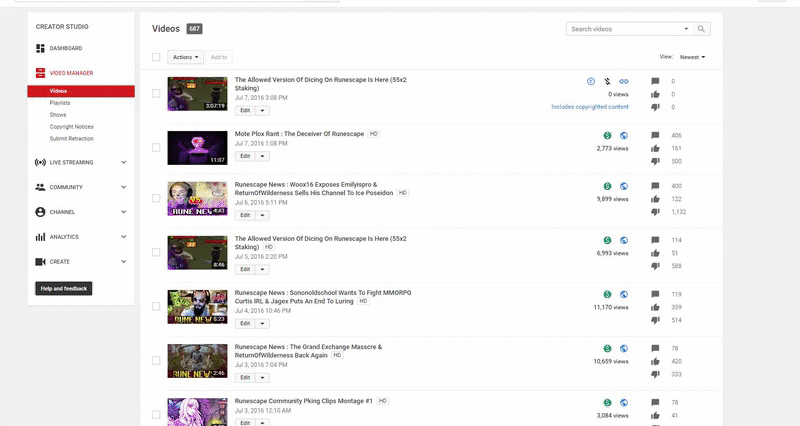800x426 pixels.
Task: Click comments icon for Sononoldschool video
Action: pyautogui.click(x=656, y=294)
